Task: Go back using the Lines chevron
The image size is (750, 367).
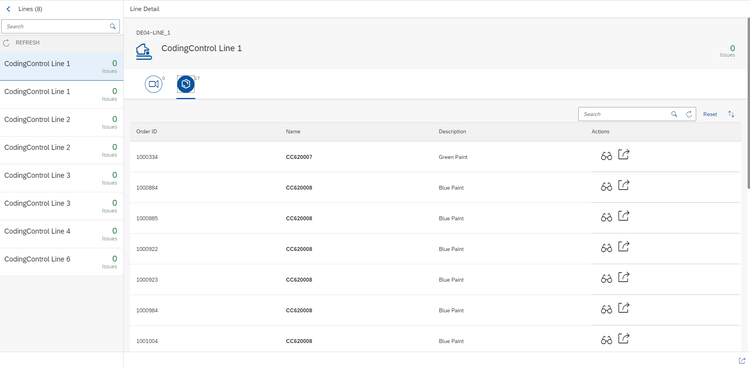Action: pyautogui.click(x=8, y=9)
